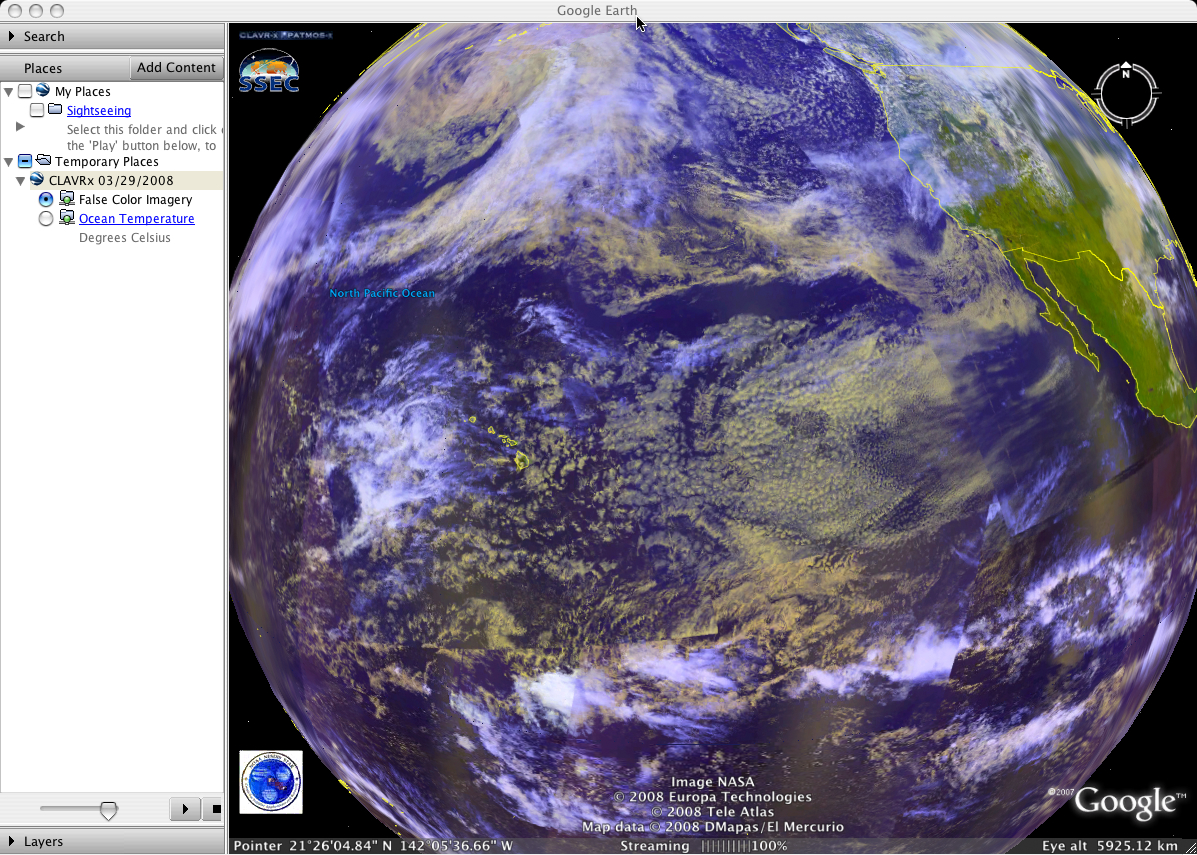Expand the Sightseeing folder arrow
The width and height of the screenshot is (1197, 855).
[21, 127]
